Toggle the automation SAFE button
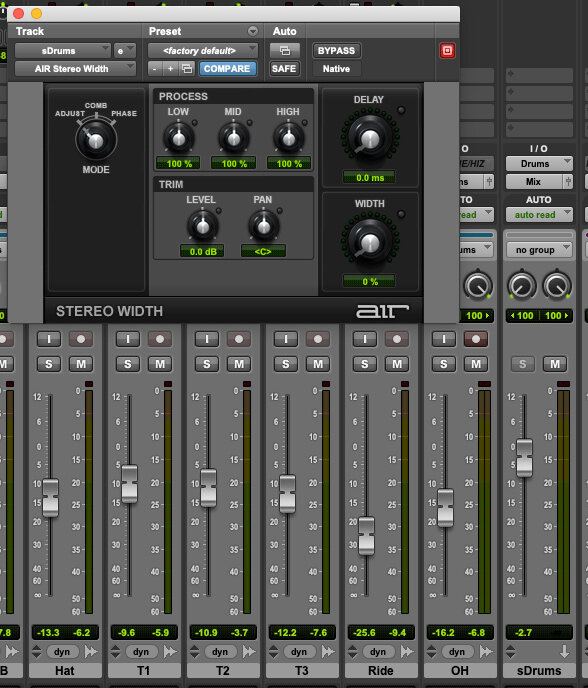The width and height of the screenshot is (588, 688). pyautogui.click(x=284, y=69)
